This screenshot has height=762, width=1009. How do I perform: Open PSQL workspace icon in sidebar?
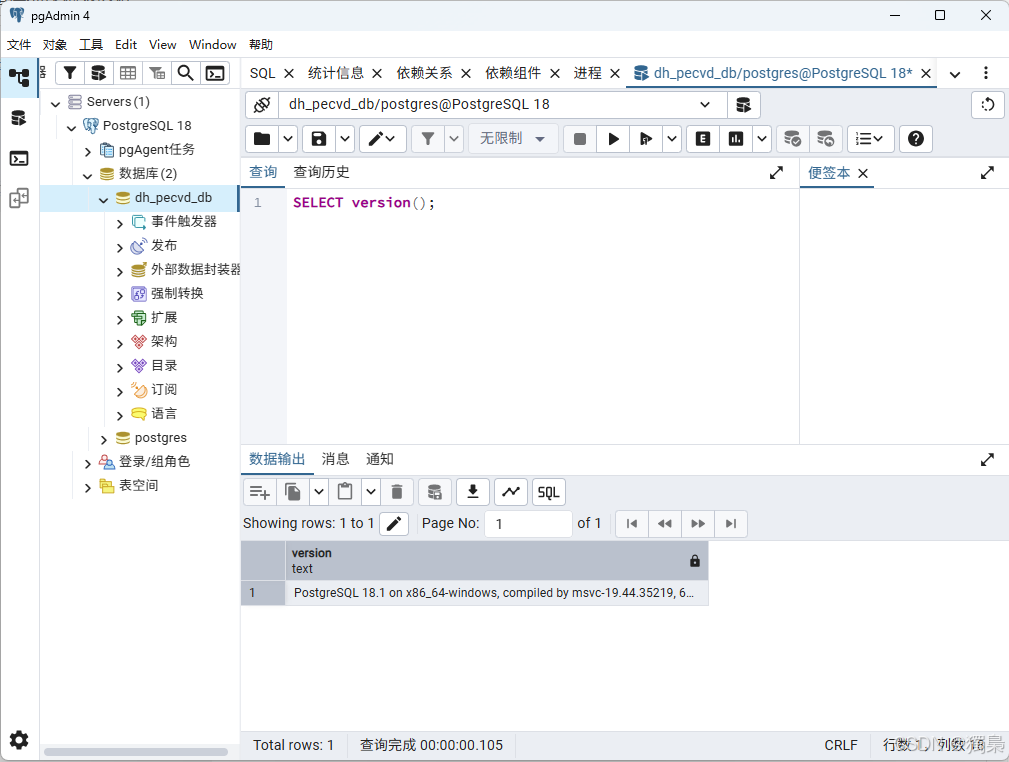pyautogui.click(x=19, y=158)
